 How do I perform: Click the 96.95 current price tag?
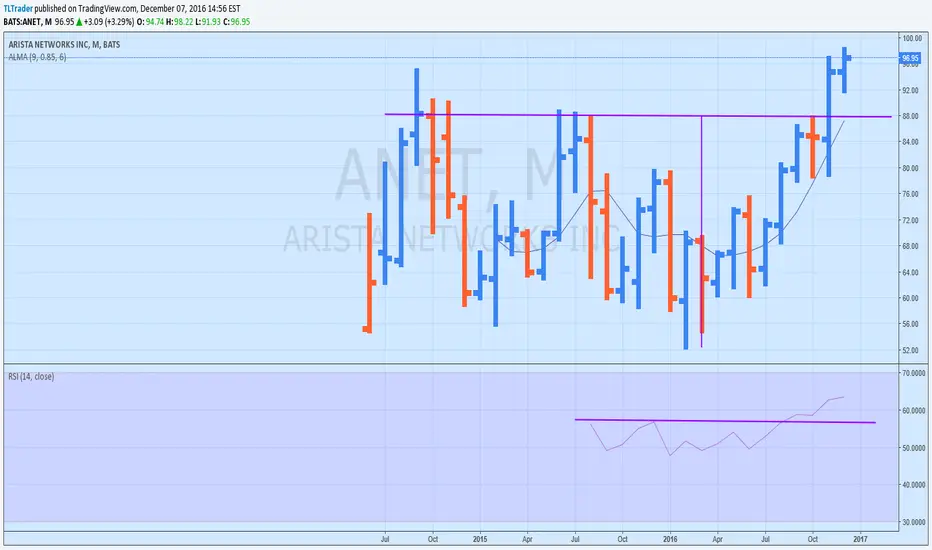(910, 58)
